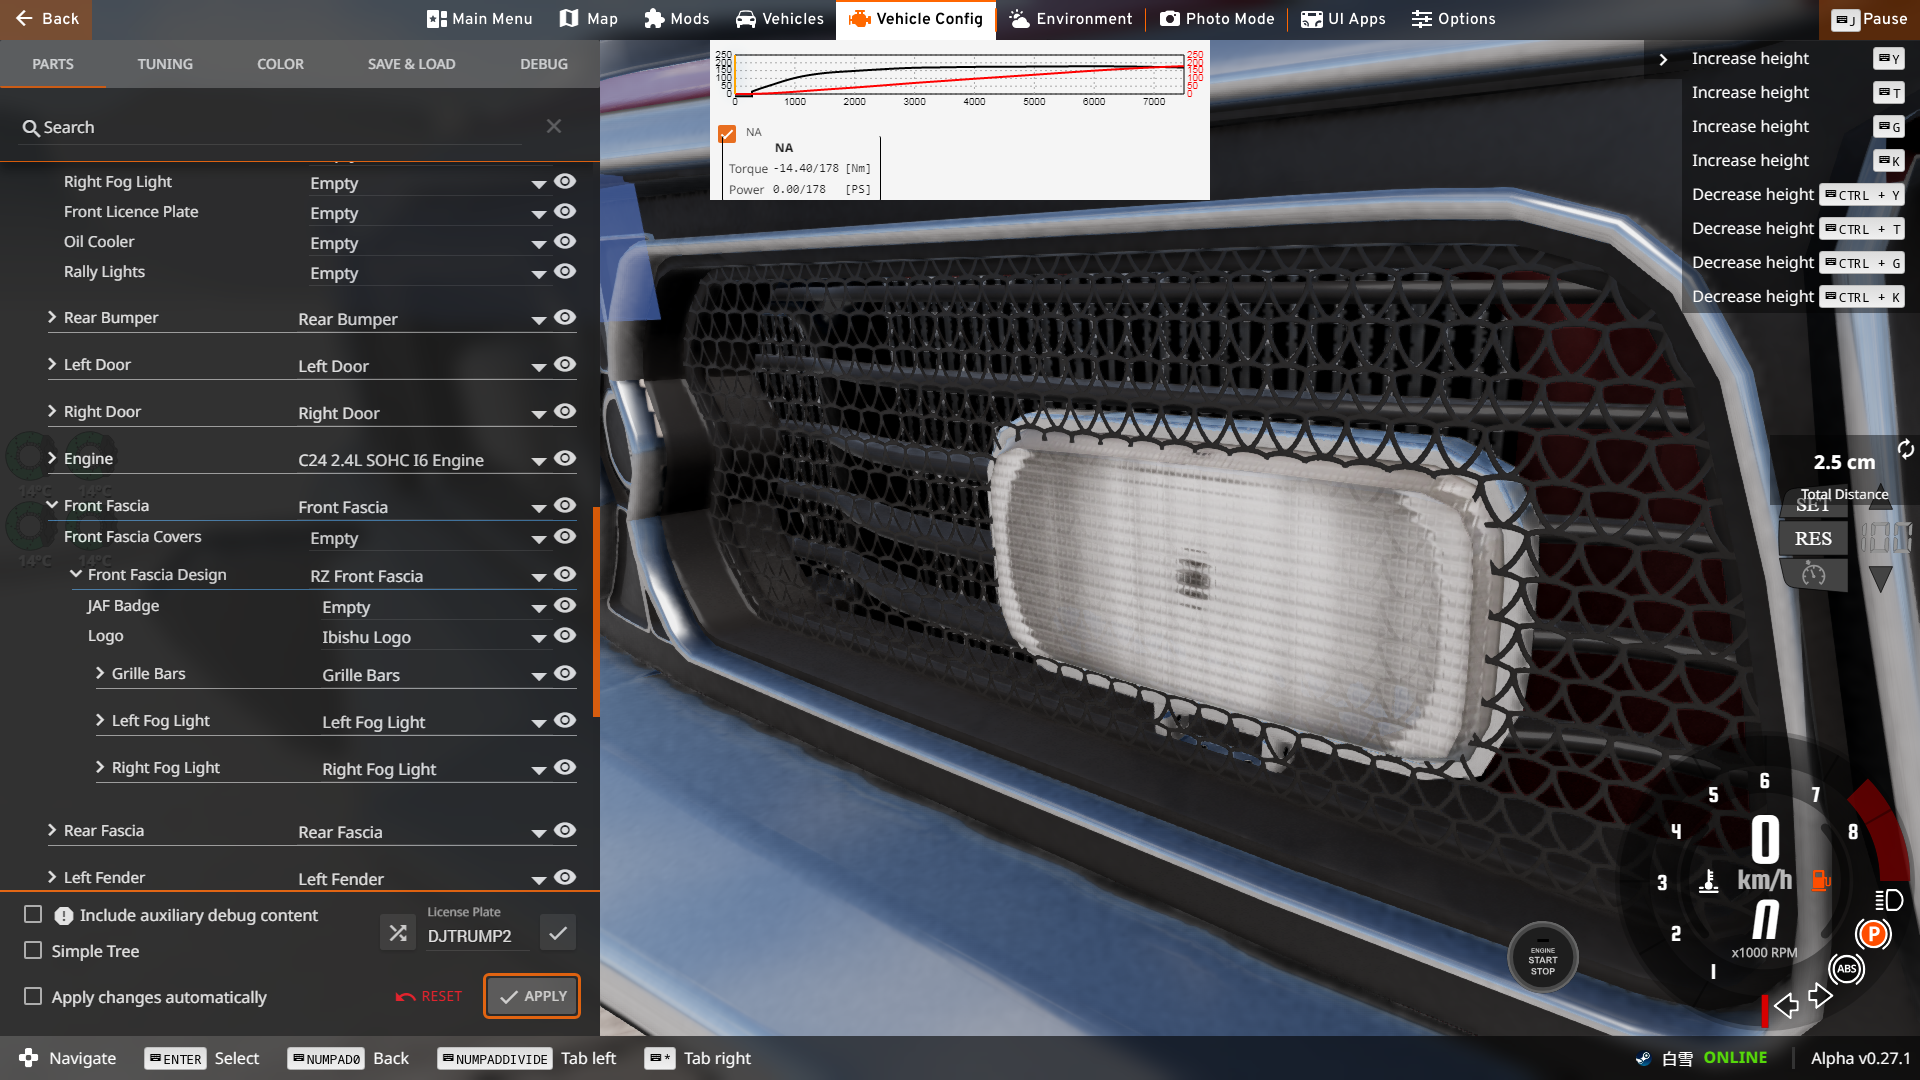Click the trip distance reset refresh icon
1920x1080 pixels.
click(1906, 449)
